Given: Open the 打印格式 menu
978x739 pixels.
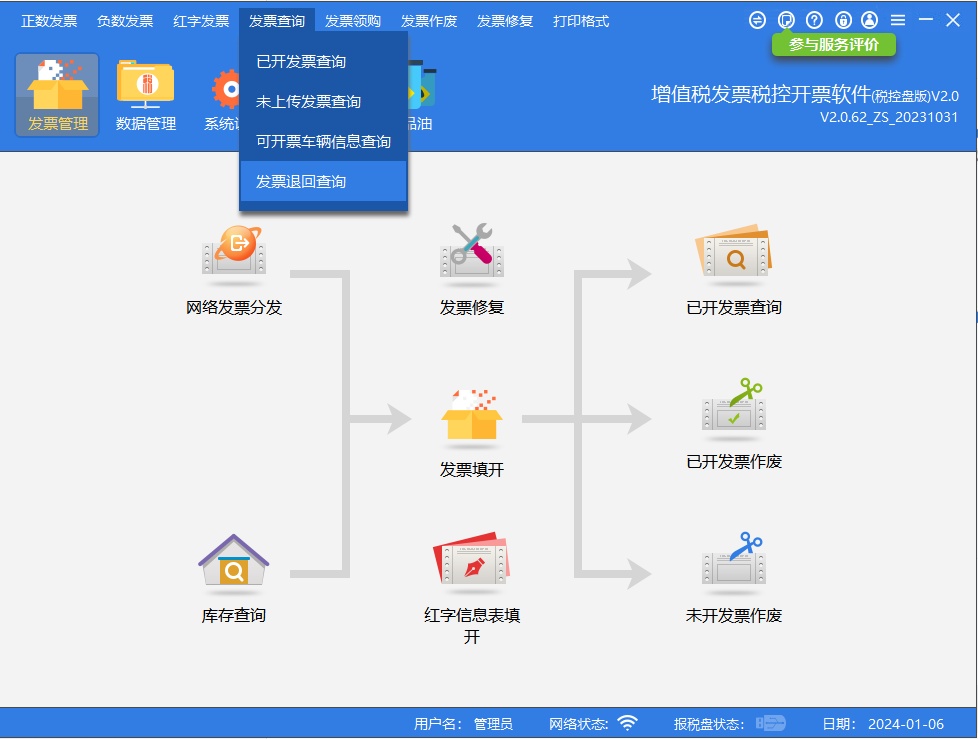Looking at the screenshot, I should point(583,18).
